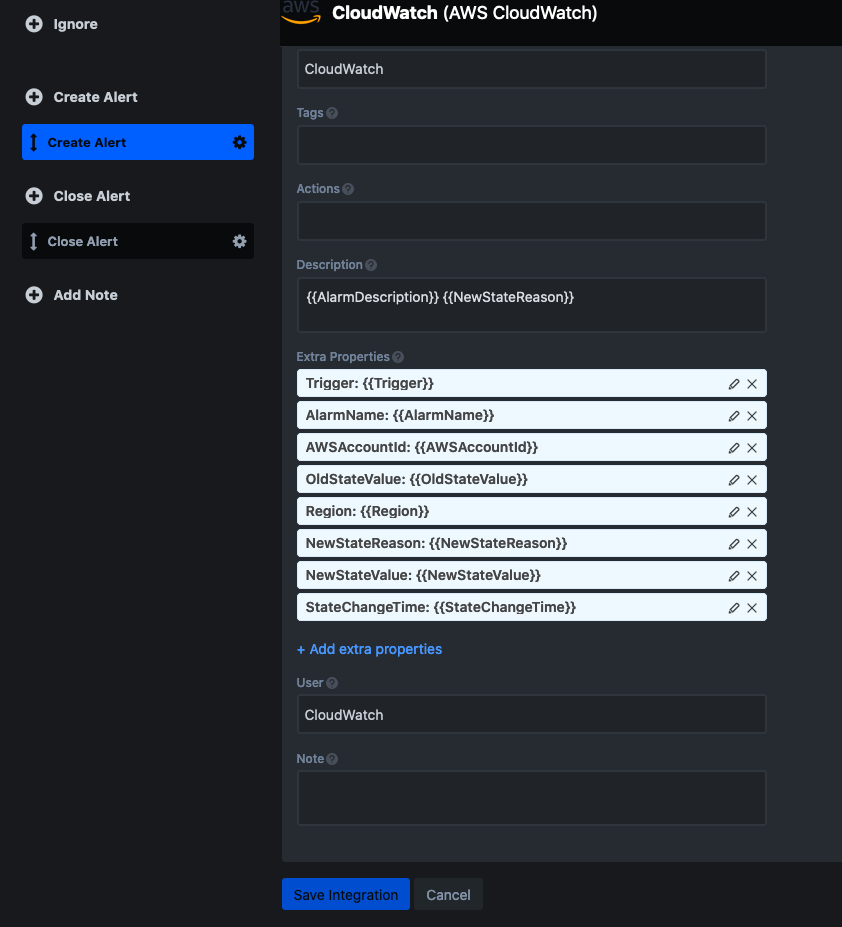Select the dark Close Alert rule
Viewport: 842px width, 927px height.
[x=138, y=241]
